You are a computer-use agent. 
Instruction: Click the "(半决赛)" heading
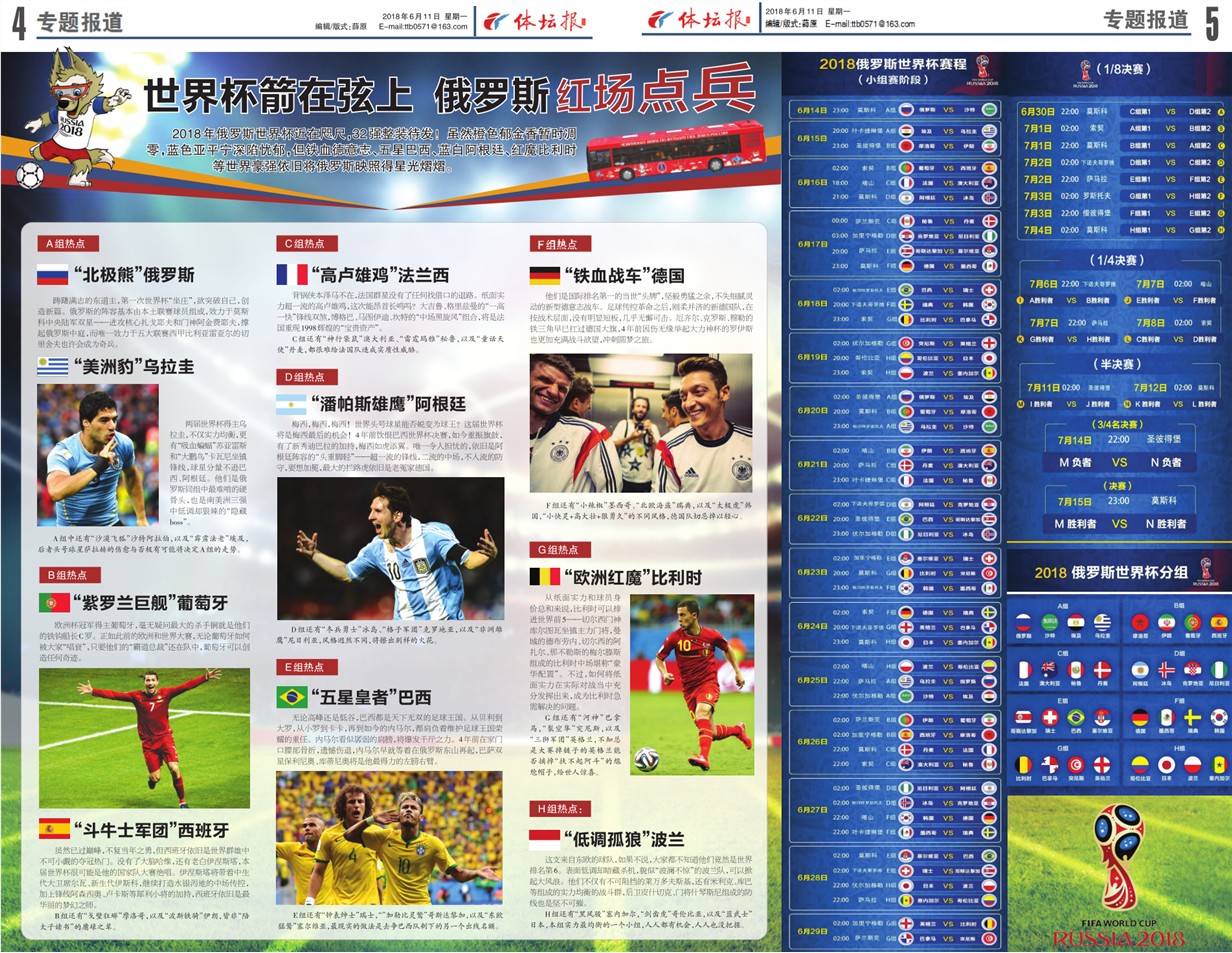pyautogui.click(x=1117, y=364)
